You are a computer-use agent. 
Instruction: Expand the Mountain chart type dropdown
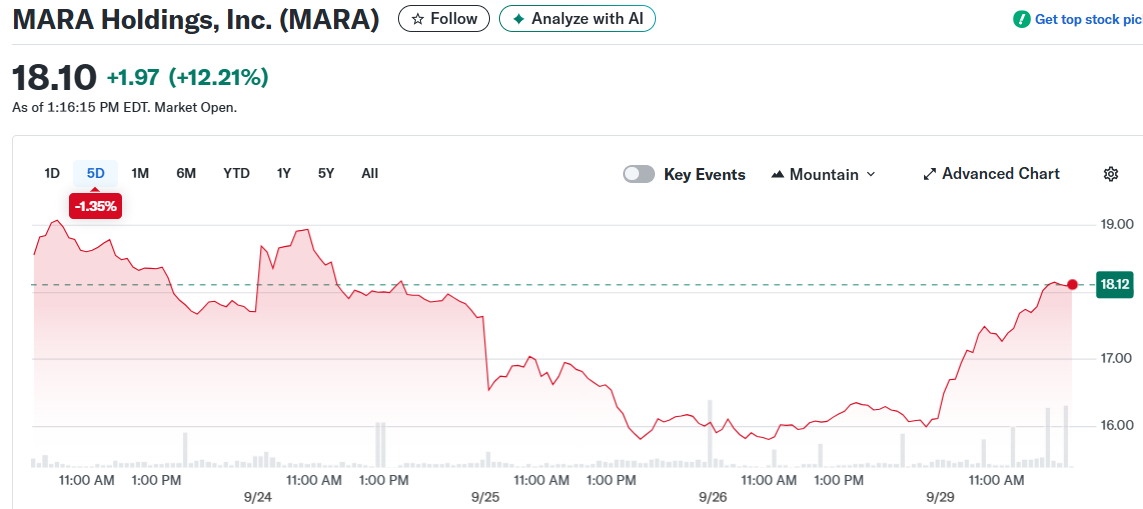pos(823,174)
